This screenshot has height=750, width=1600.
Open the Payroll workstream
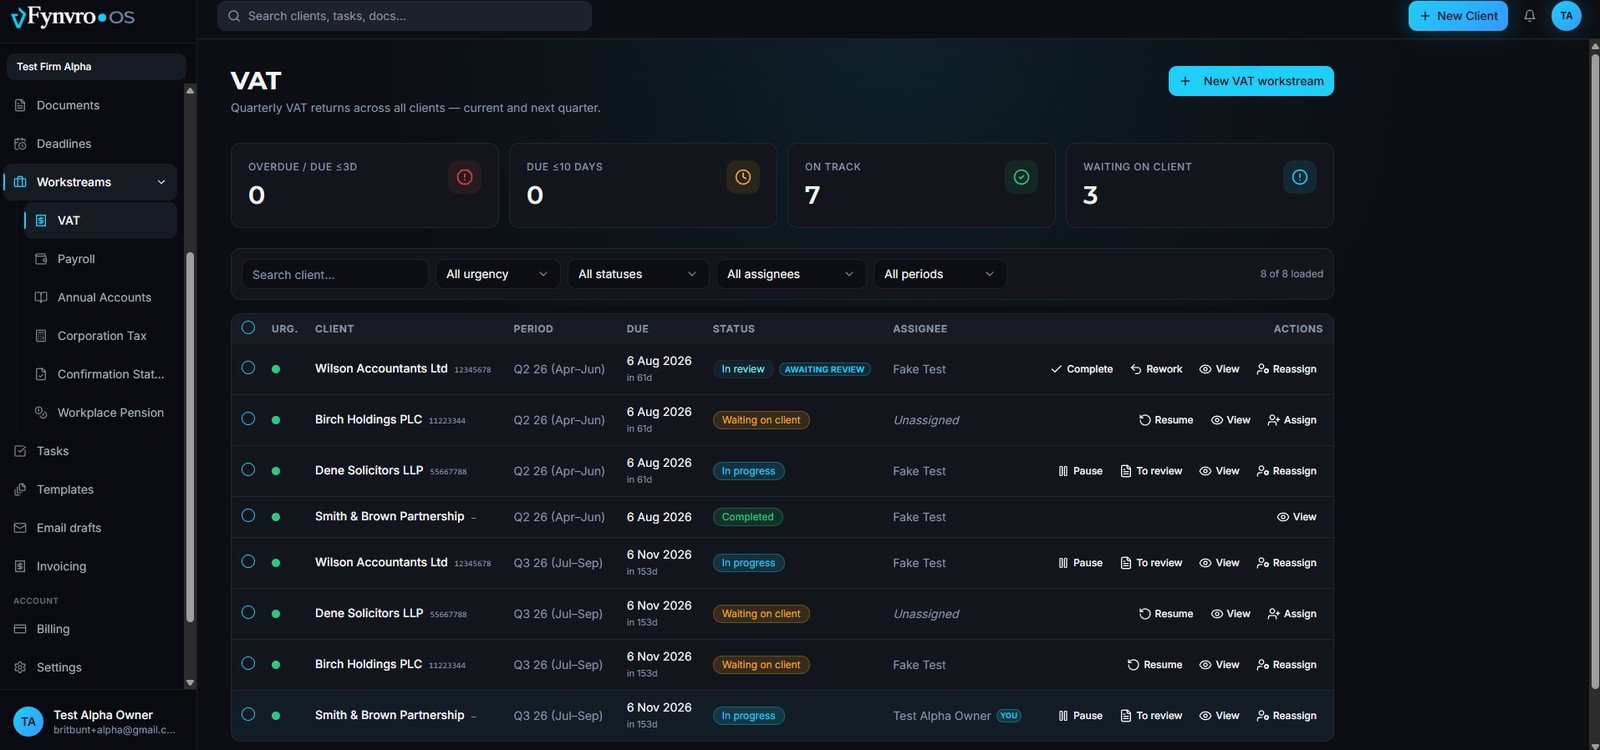(100, 259)
